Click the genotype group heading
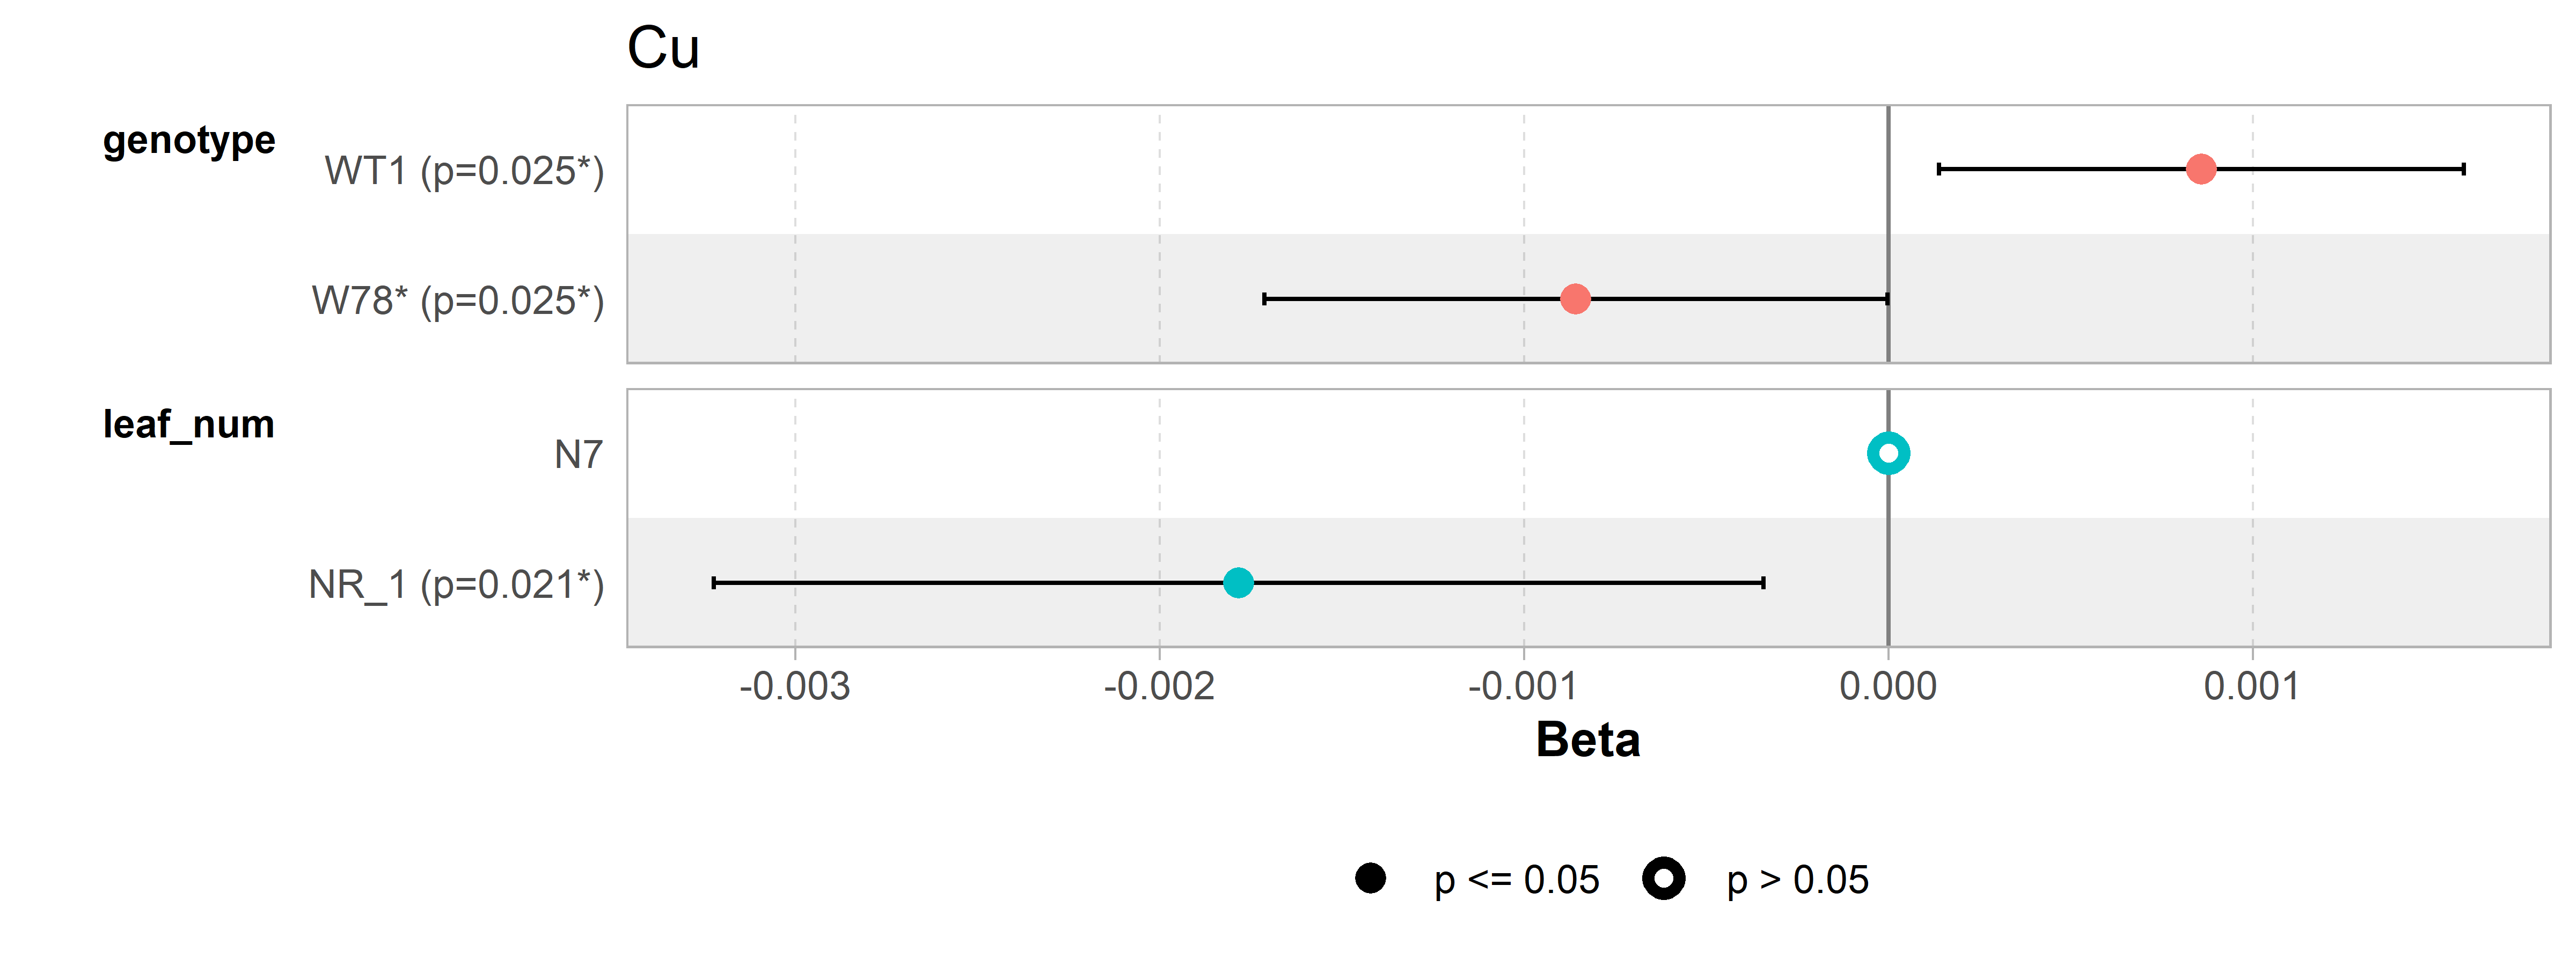 (x=189, y=141)
